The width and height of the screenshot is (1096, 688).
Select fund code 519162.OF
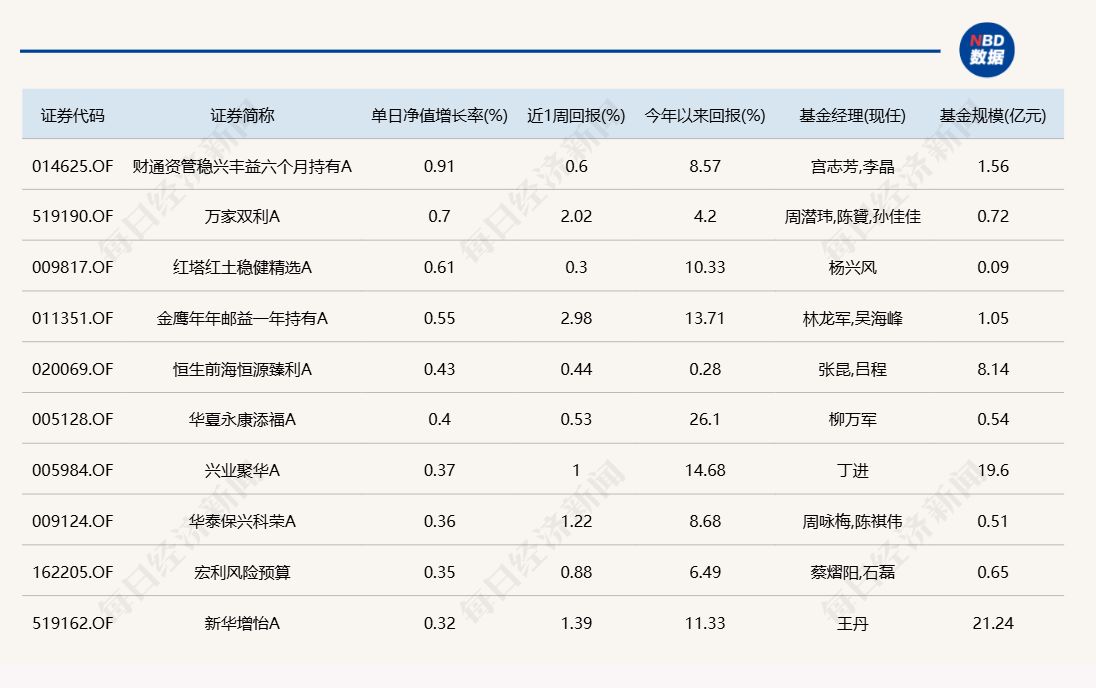73,624
